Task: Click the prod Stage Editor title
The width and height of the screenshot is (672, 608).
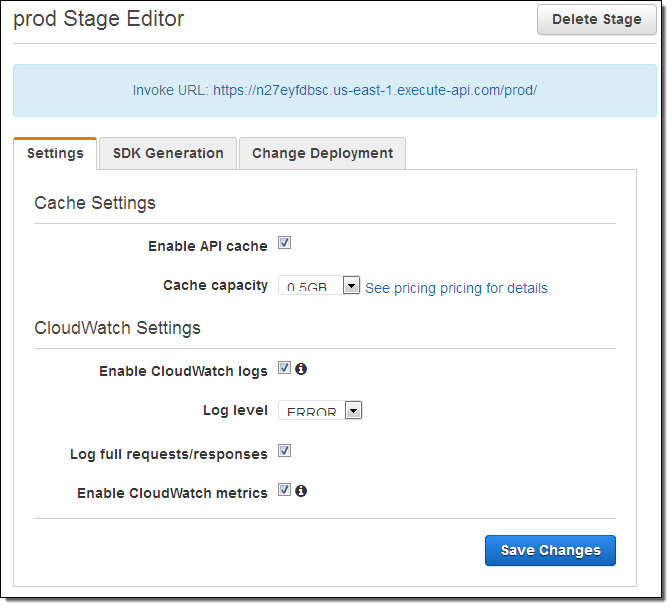Action: click(x=98, y=19)
